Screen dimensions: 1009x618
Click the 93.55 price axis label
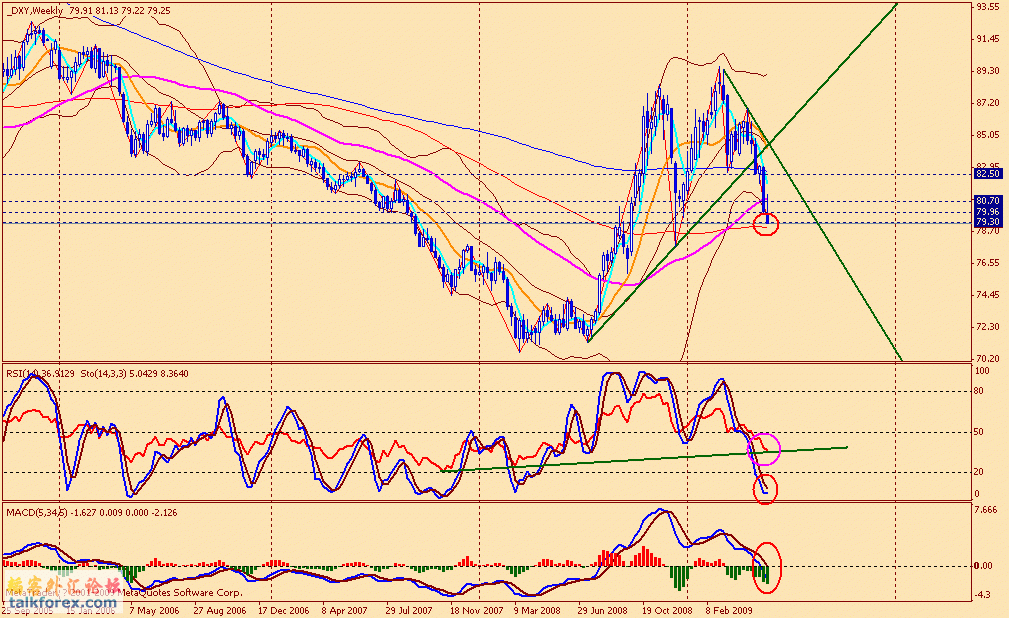(988, 7)
